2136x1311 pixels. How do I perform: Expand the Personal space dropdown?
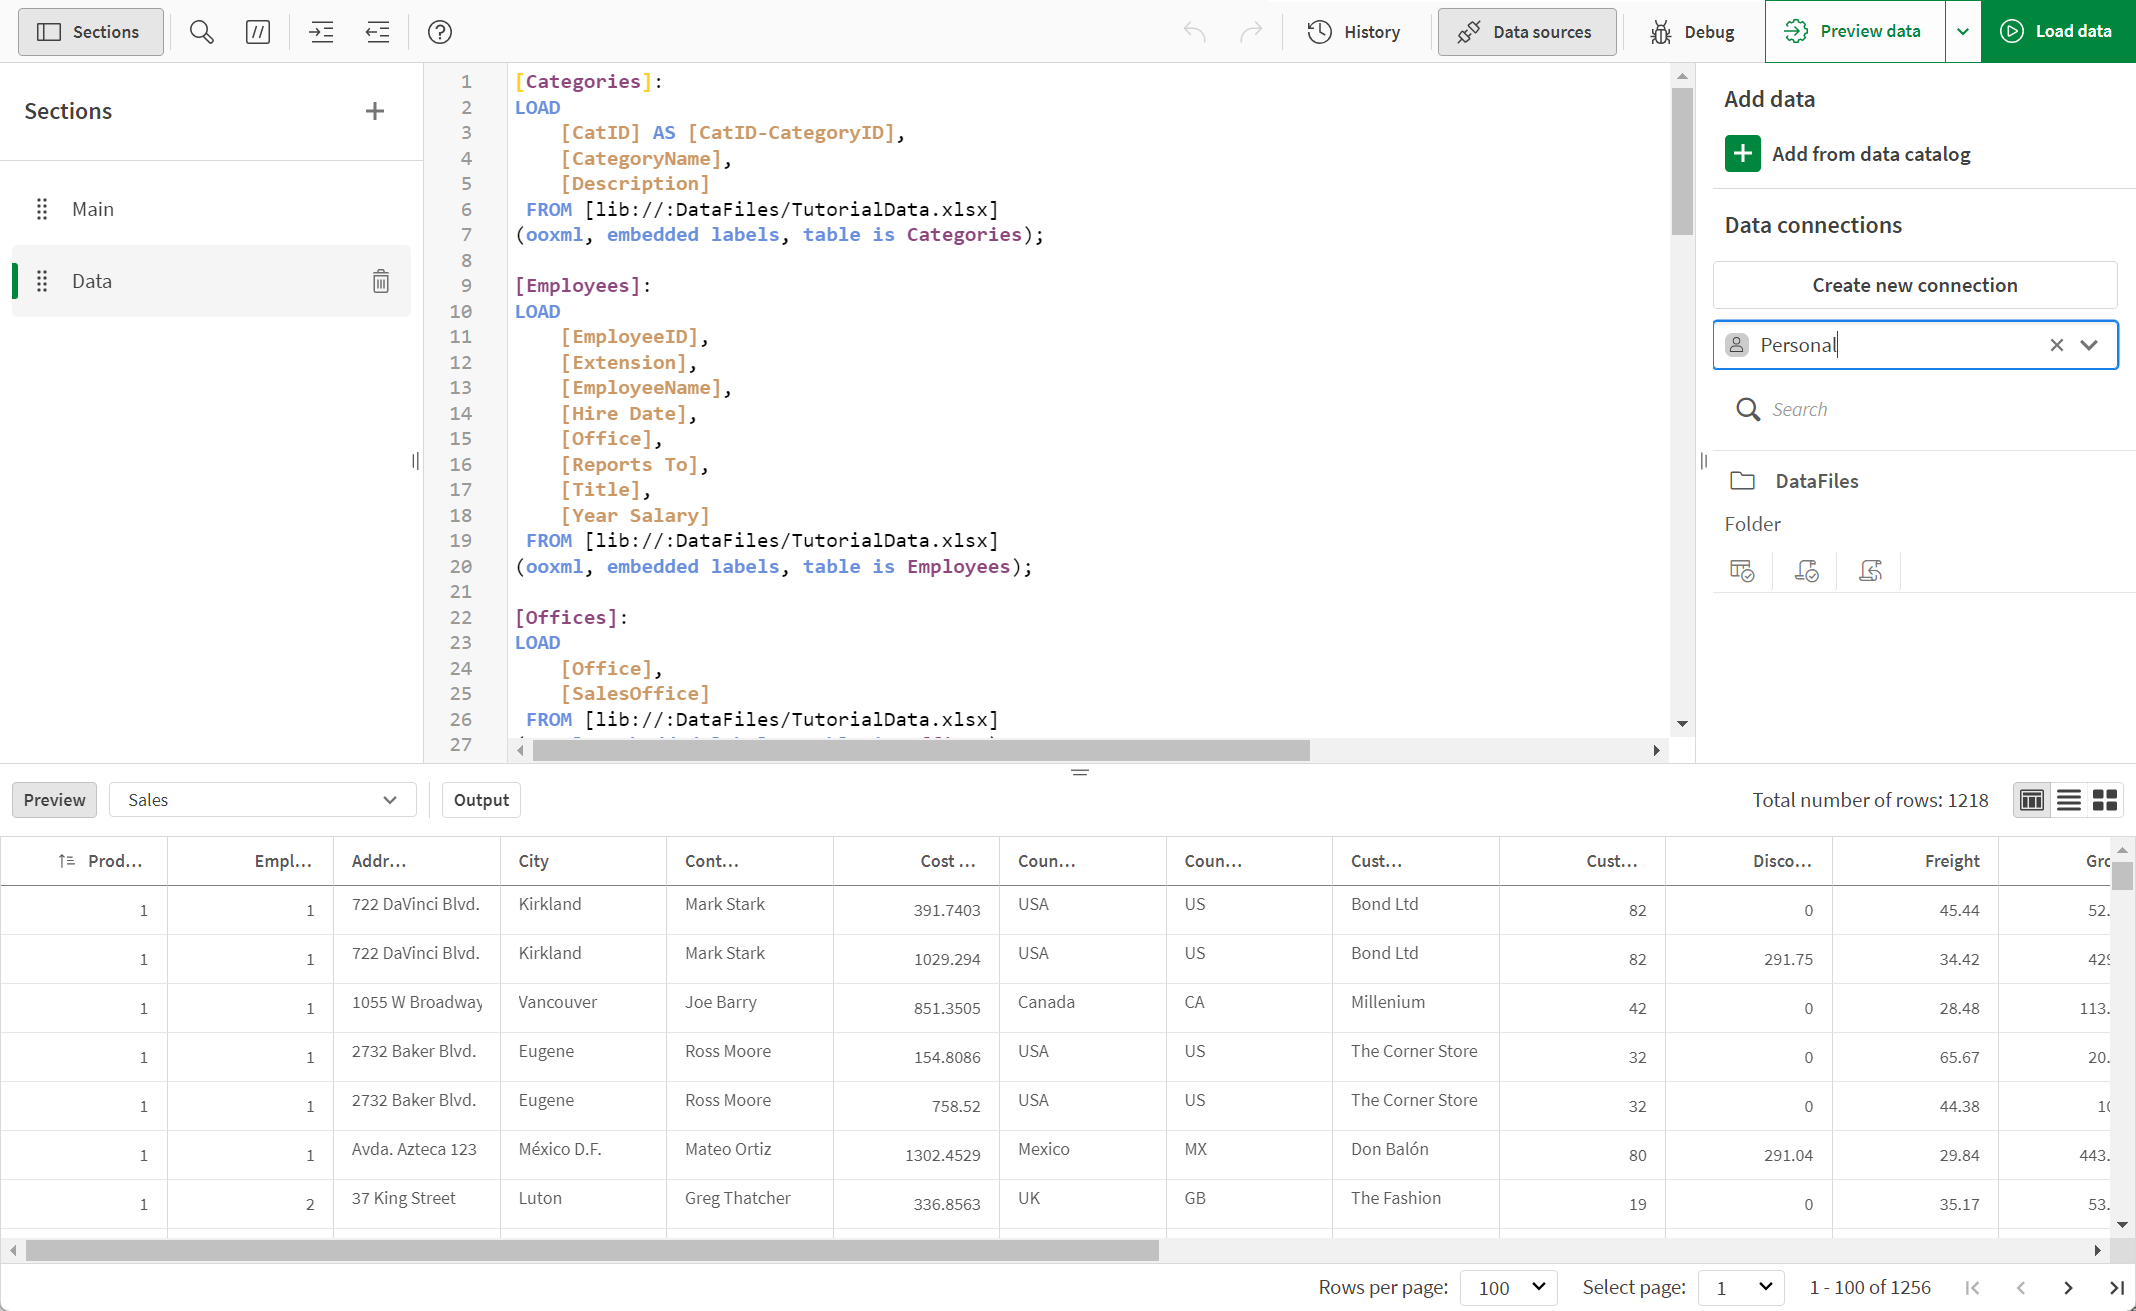coord(2090,345)
